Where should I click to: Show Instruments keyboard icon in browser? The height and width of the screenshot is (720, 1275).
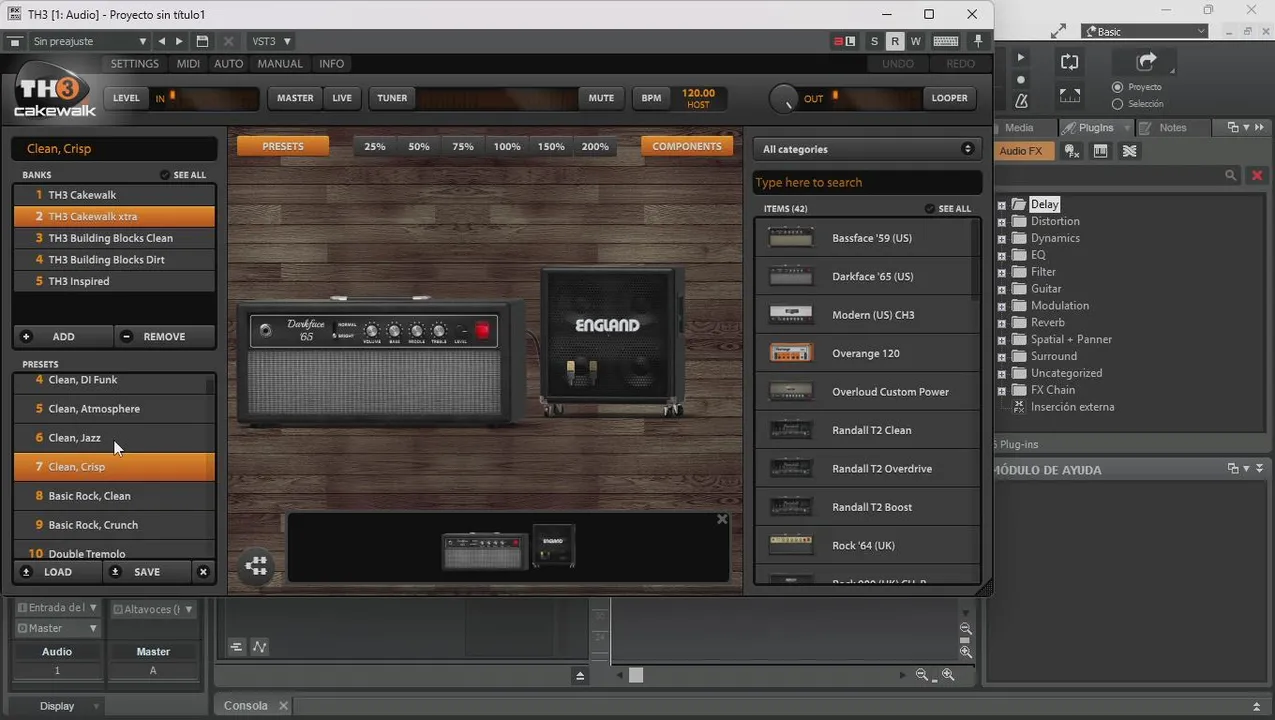point(1100,151)
